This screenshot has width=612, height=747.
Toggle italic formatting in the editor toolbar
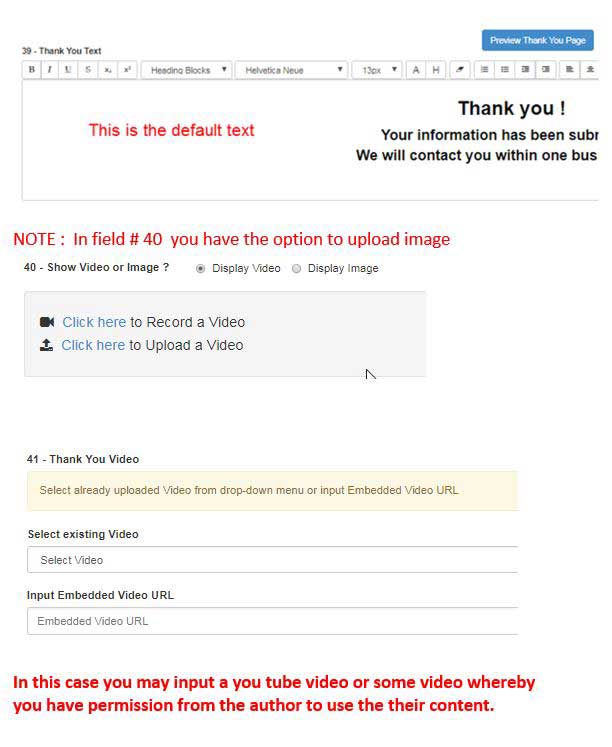point(49,70)
